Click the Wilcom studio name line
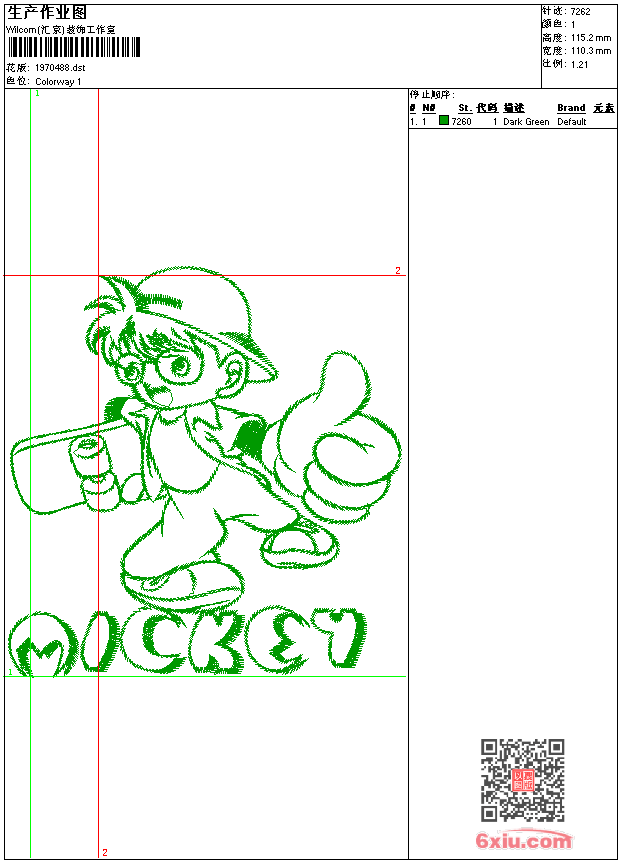 coord(61,30)
